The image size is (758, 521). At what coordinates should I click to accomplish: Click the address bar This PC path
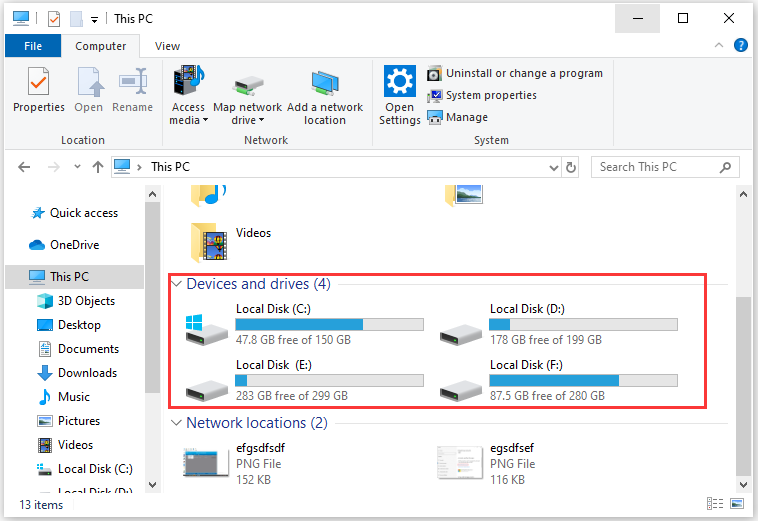170,167
